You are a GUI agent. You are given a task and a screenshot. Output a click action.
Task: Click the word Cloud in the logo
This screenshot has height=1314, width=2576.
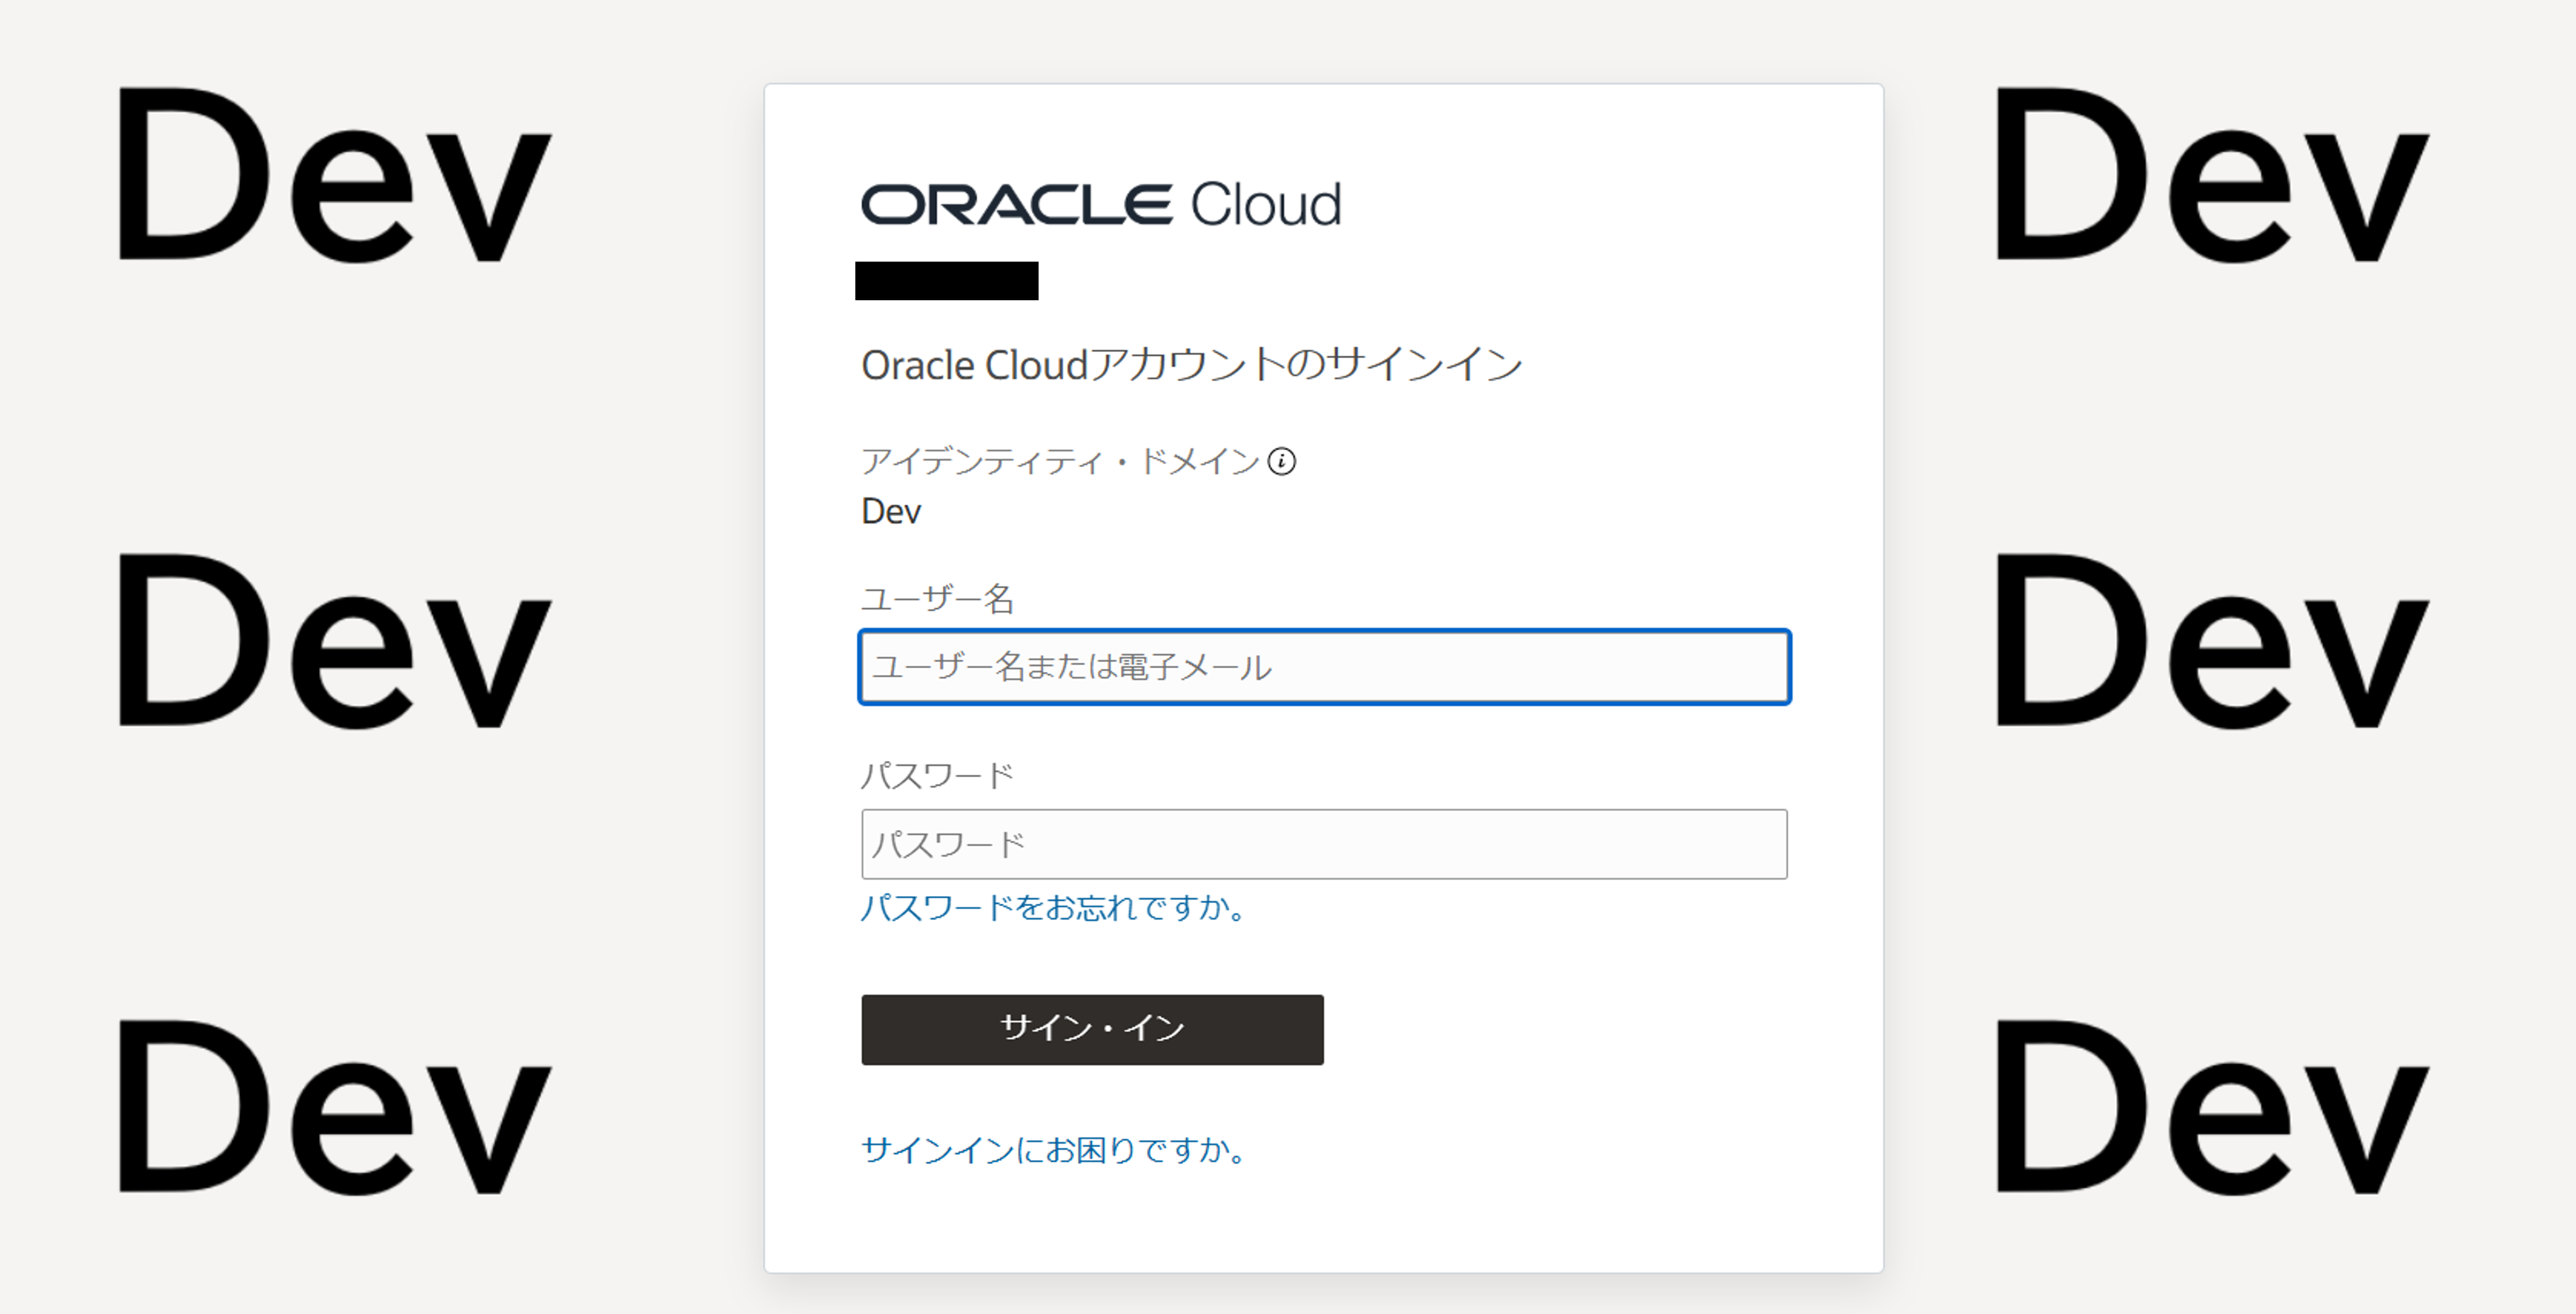tap(1265, 204)
